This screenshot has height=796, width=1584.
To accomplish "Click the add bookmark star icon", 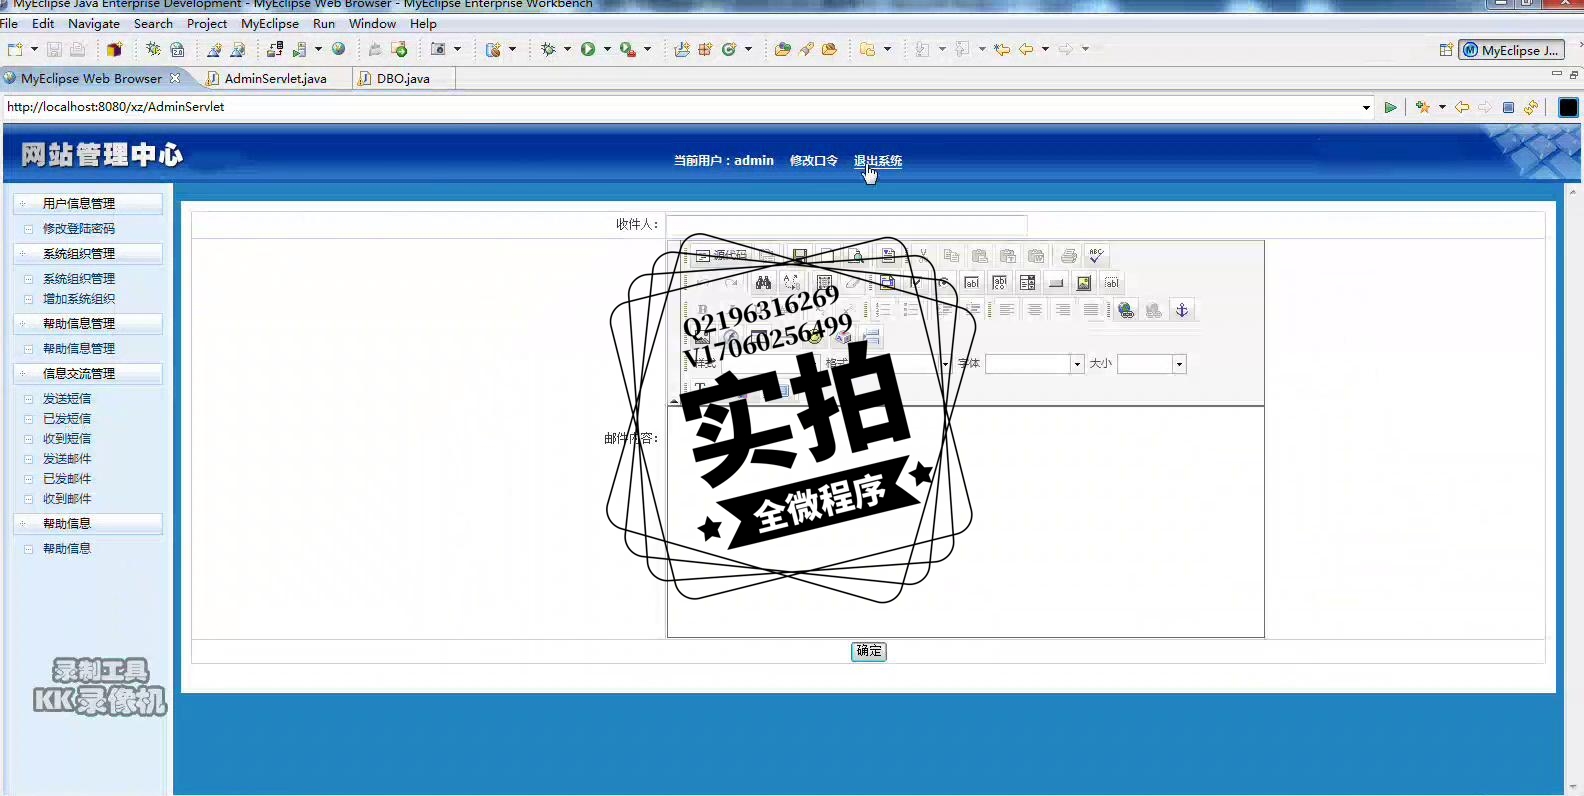I will pos(1423,107).
